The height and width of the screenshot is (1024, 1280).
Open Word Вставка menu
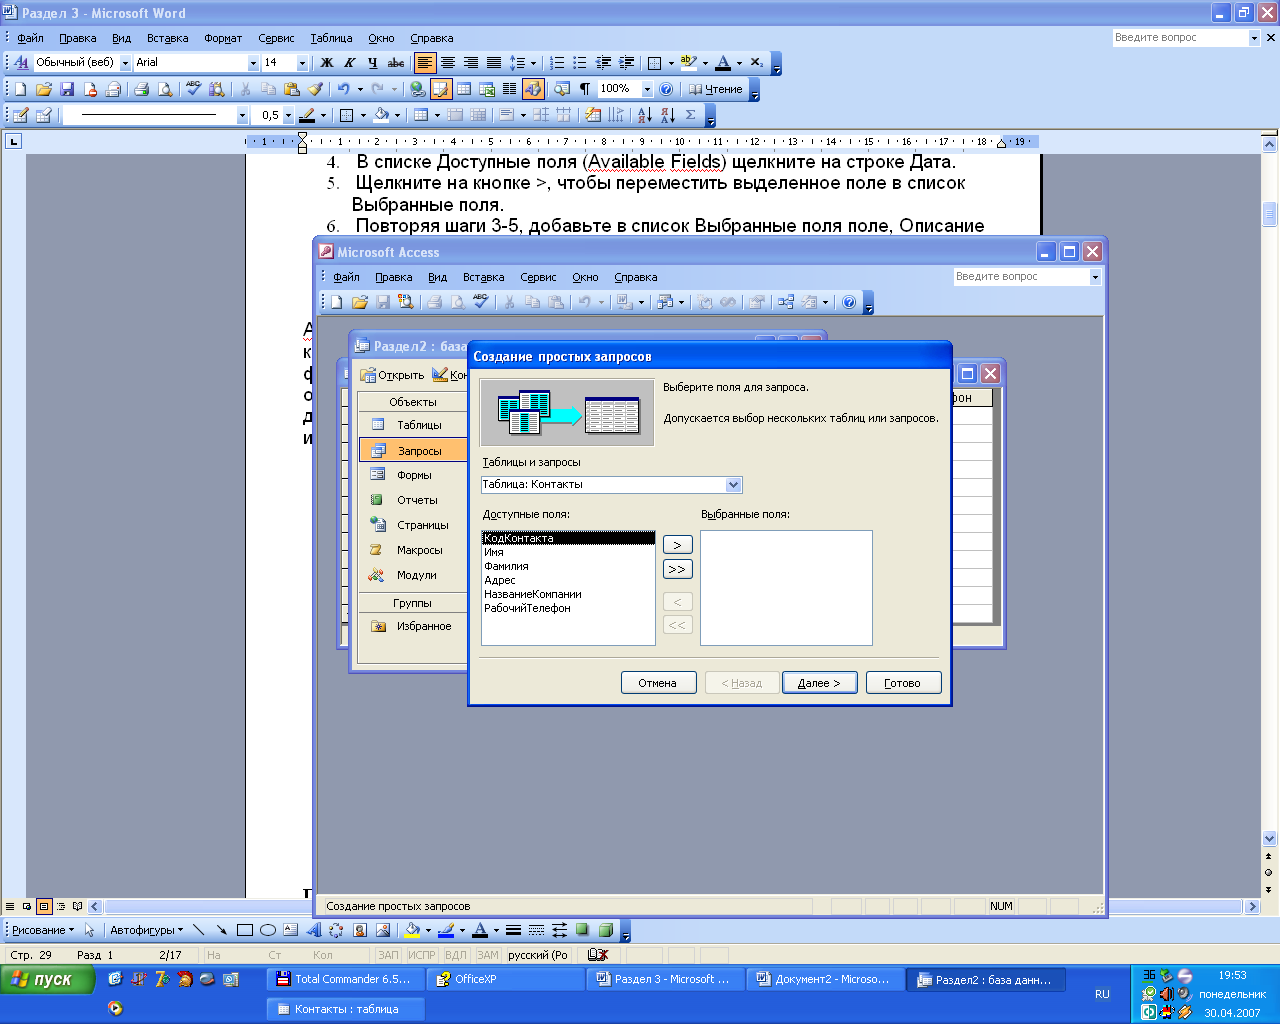167,38
